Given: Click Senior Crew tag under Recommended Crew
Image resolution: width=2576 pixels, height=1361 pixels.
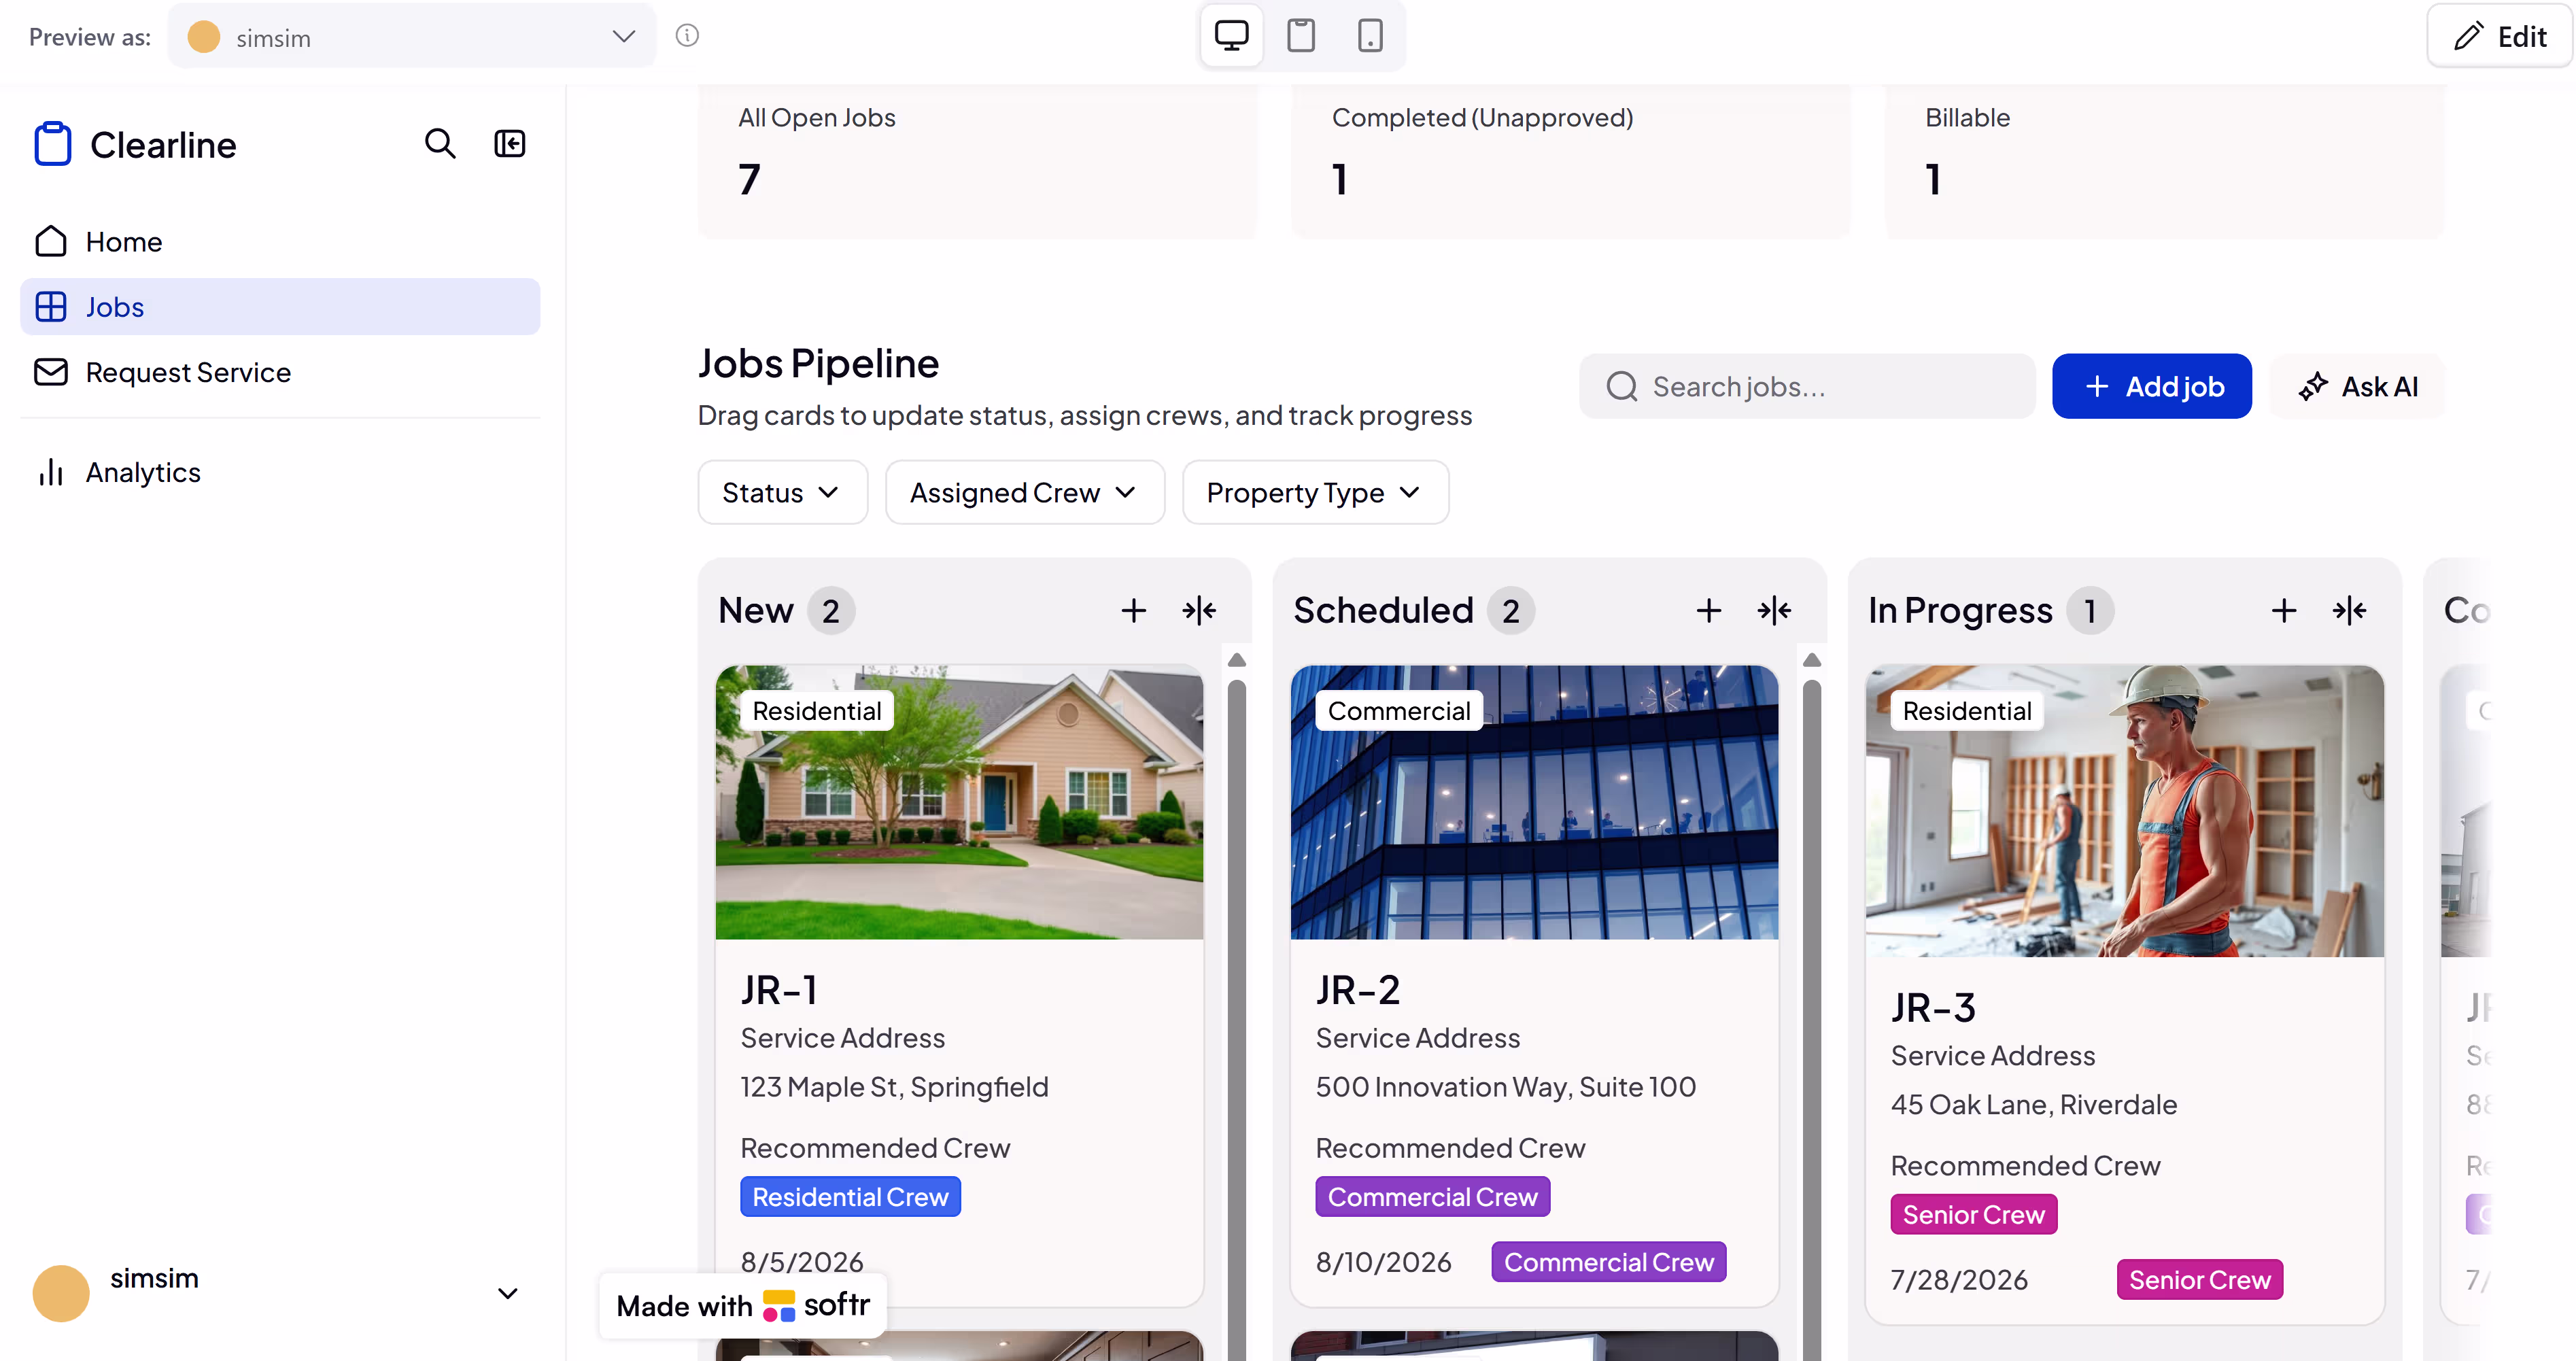Looking at the screenshot, I should (x=1973, y=1215).
